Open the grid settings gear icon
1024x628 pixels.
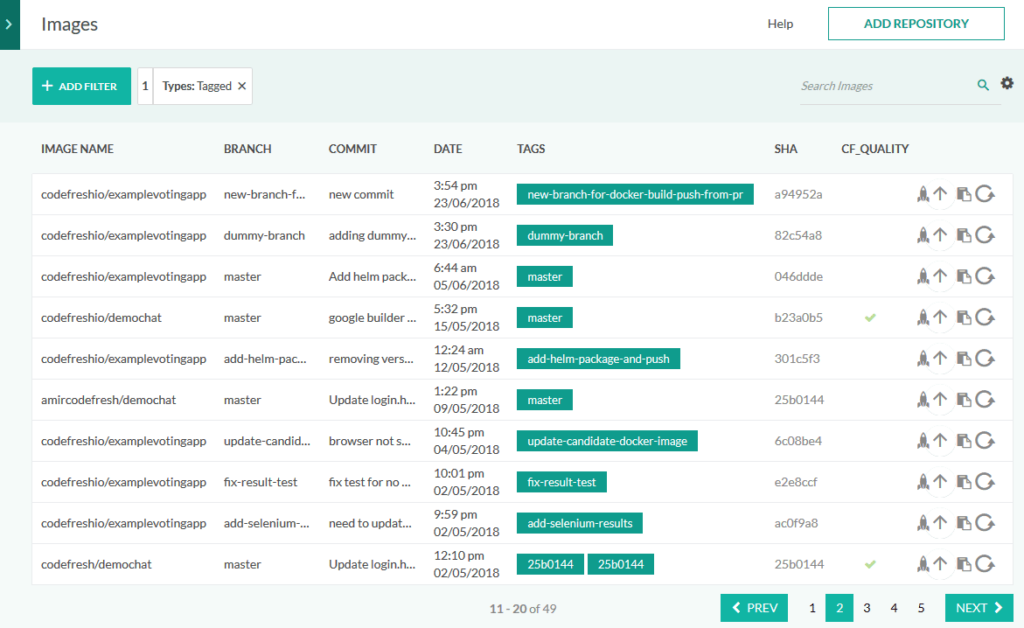1007,84
